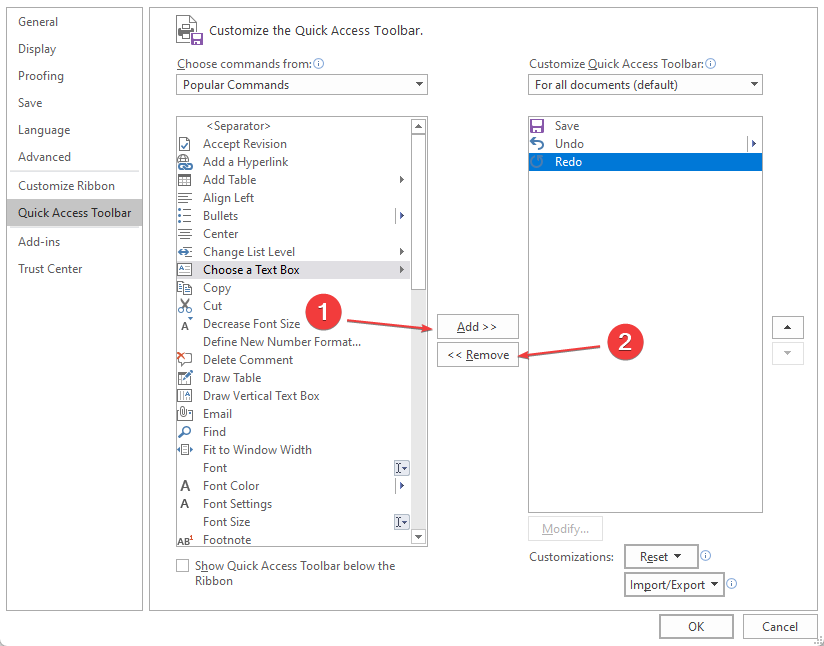Screen dimensions: 824x646
Task: Click the Email attachment icon
Action: (x=184, y=414)
